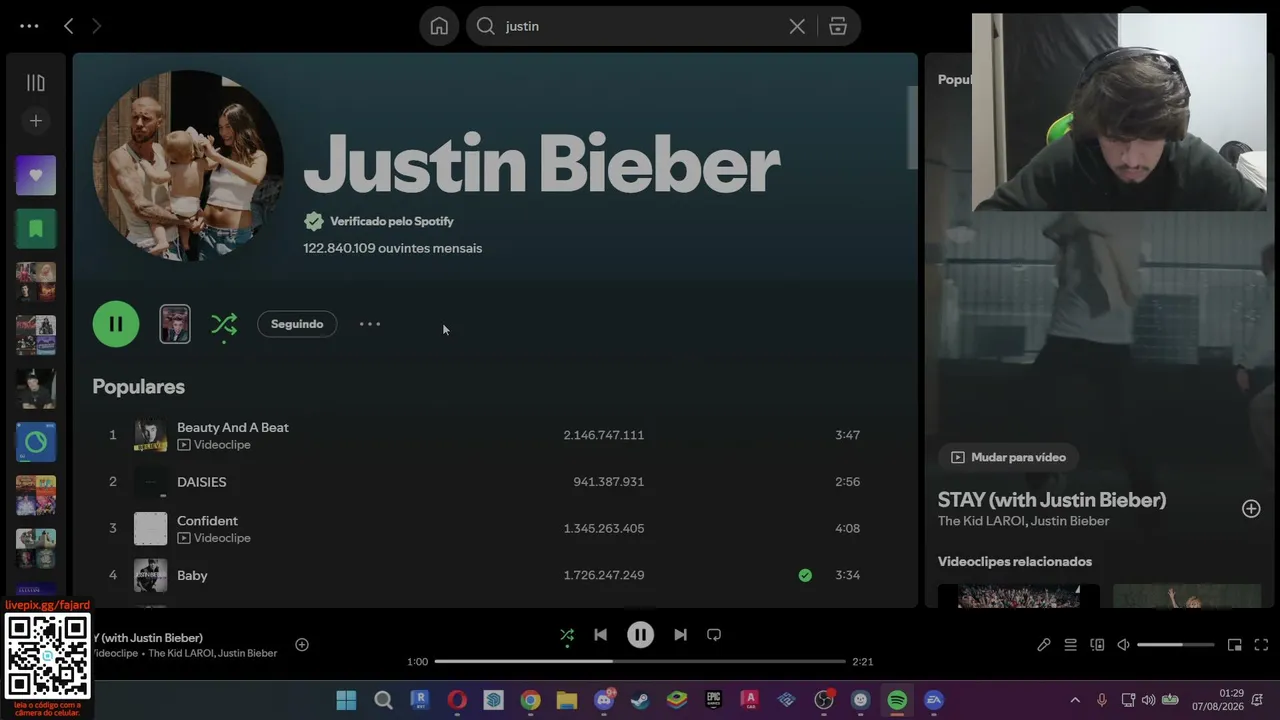Click the Populares section heading
1280x720 pixels.
click(139, 386)
